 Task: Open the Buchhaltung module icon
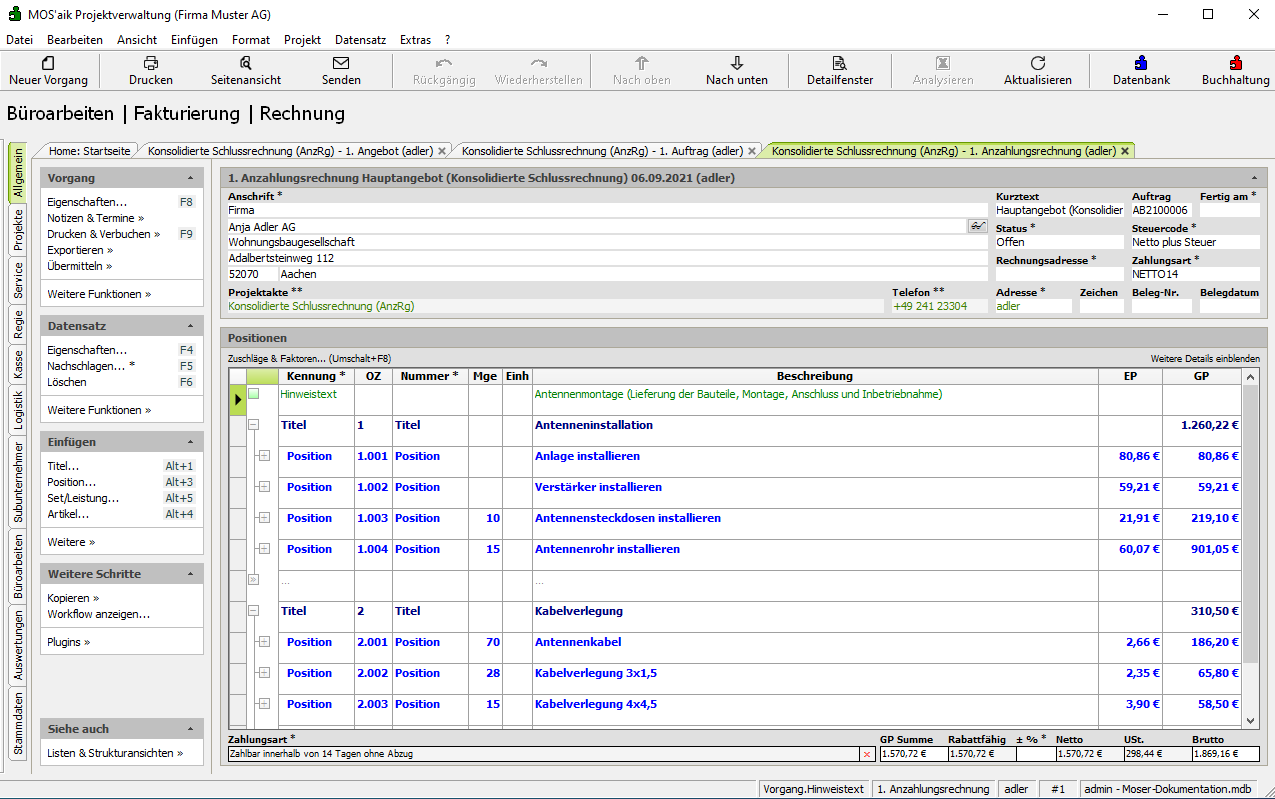tap(1235, 63)
